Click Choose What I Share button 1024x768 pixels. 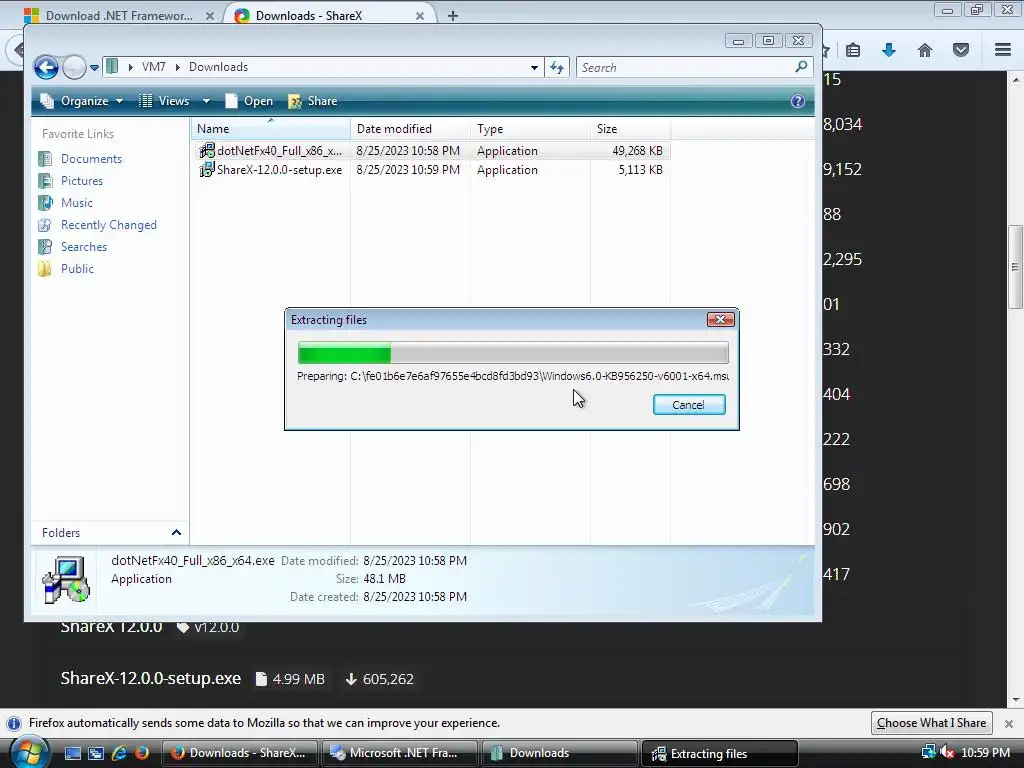pos(931,723)
